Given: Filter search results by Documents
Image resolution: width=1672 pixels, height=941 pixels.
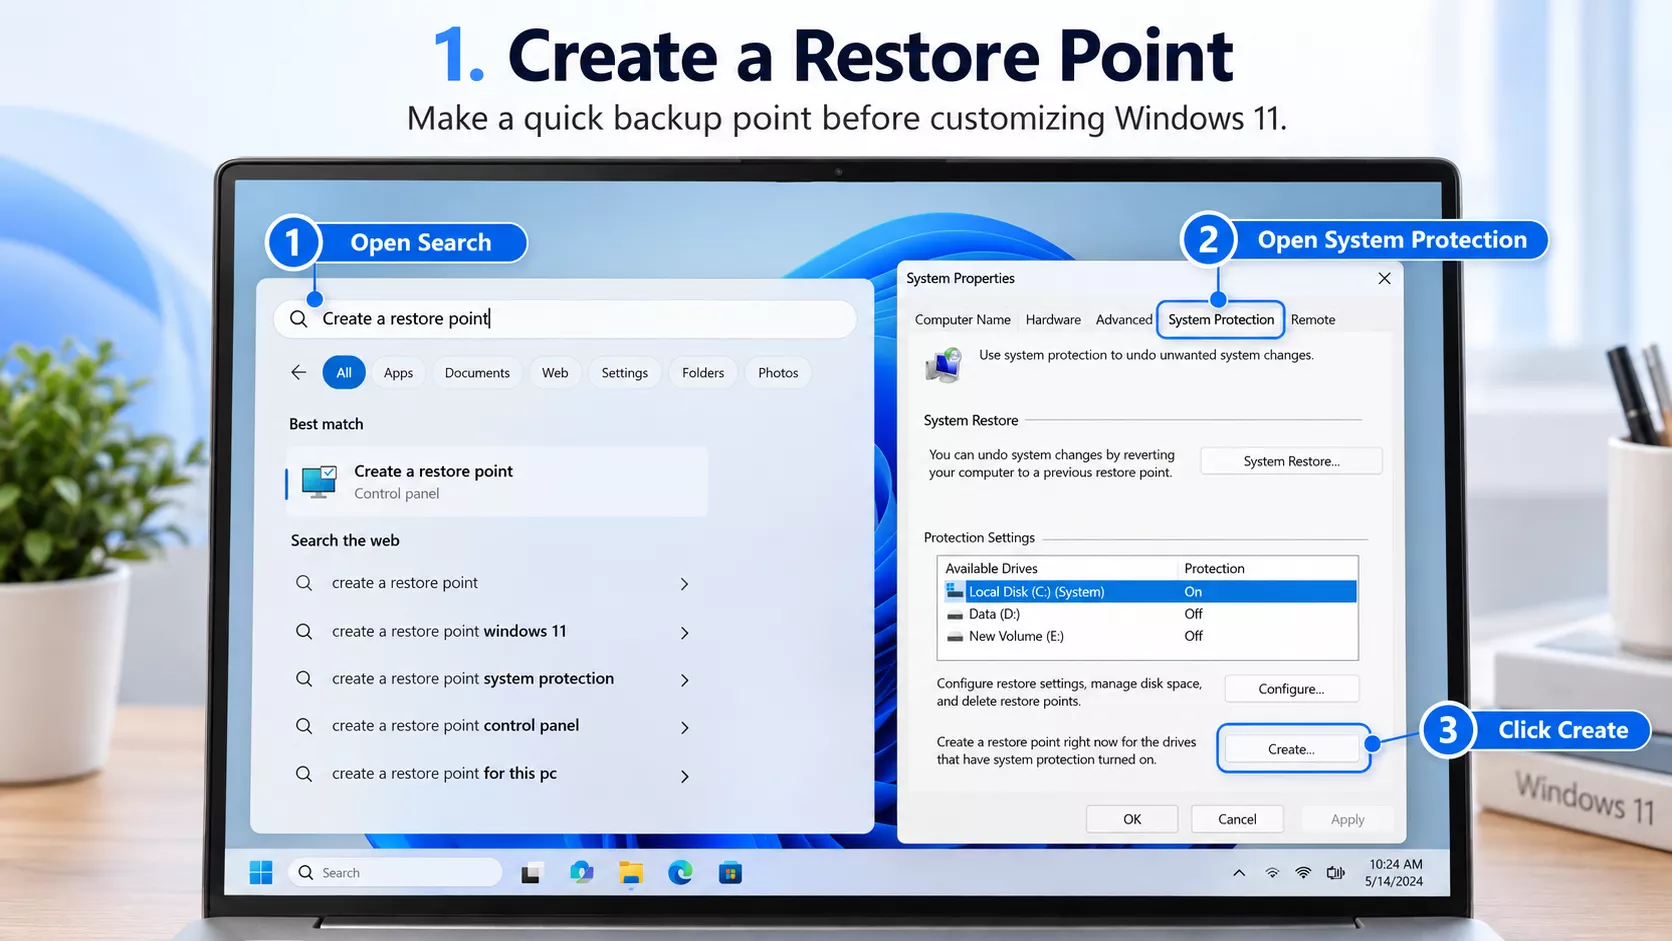Looking at the screenshot, I should point(477,373).
